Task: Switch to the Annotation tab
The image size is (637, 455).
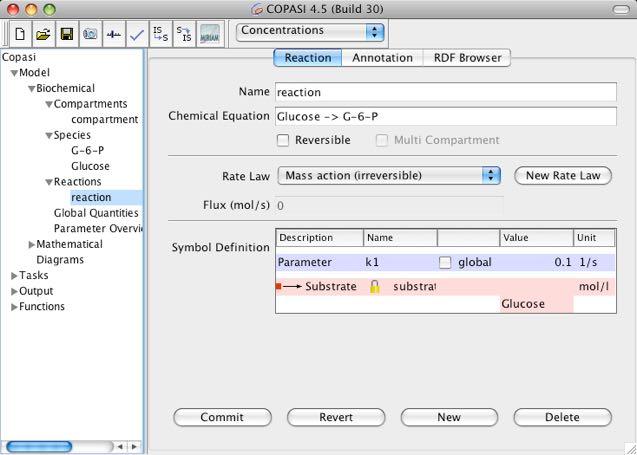Action: tap(382, 58)
